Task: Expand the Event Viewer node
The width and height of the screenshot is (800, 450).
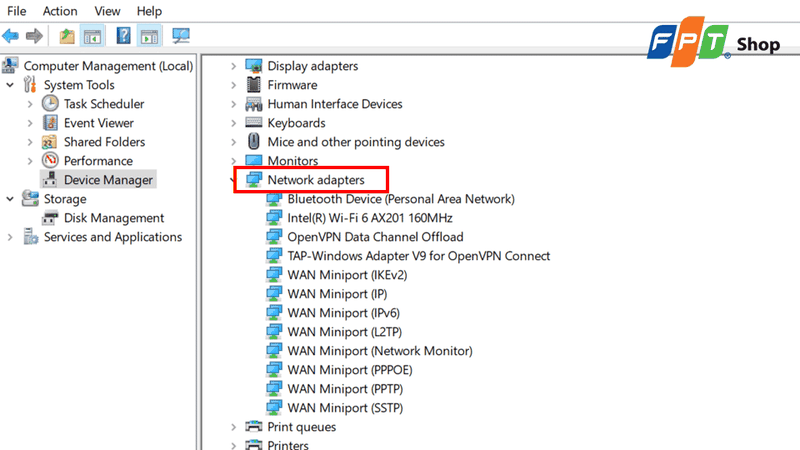Action: pos(30,123)
